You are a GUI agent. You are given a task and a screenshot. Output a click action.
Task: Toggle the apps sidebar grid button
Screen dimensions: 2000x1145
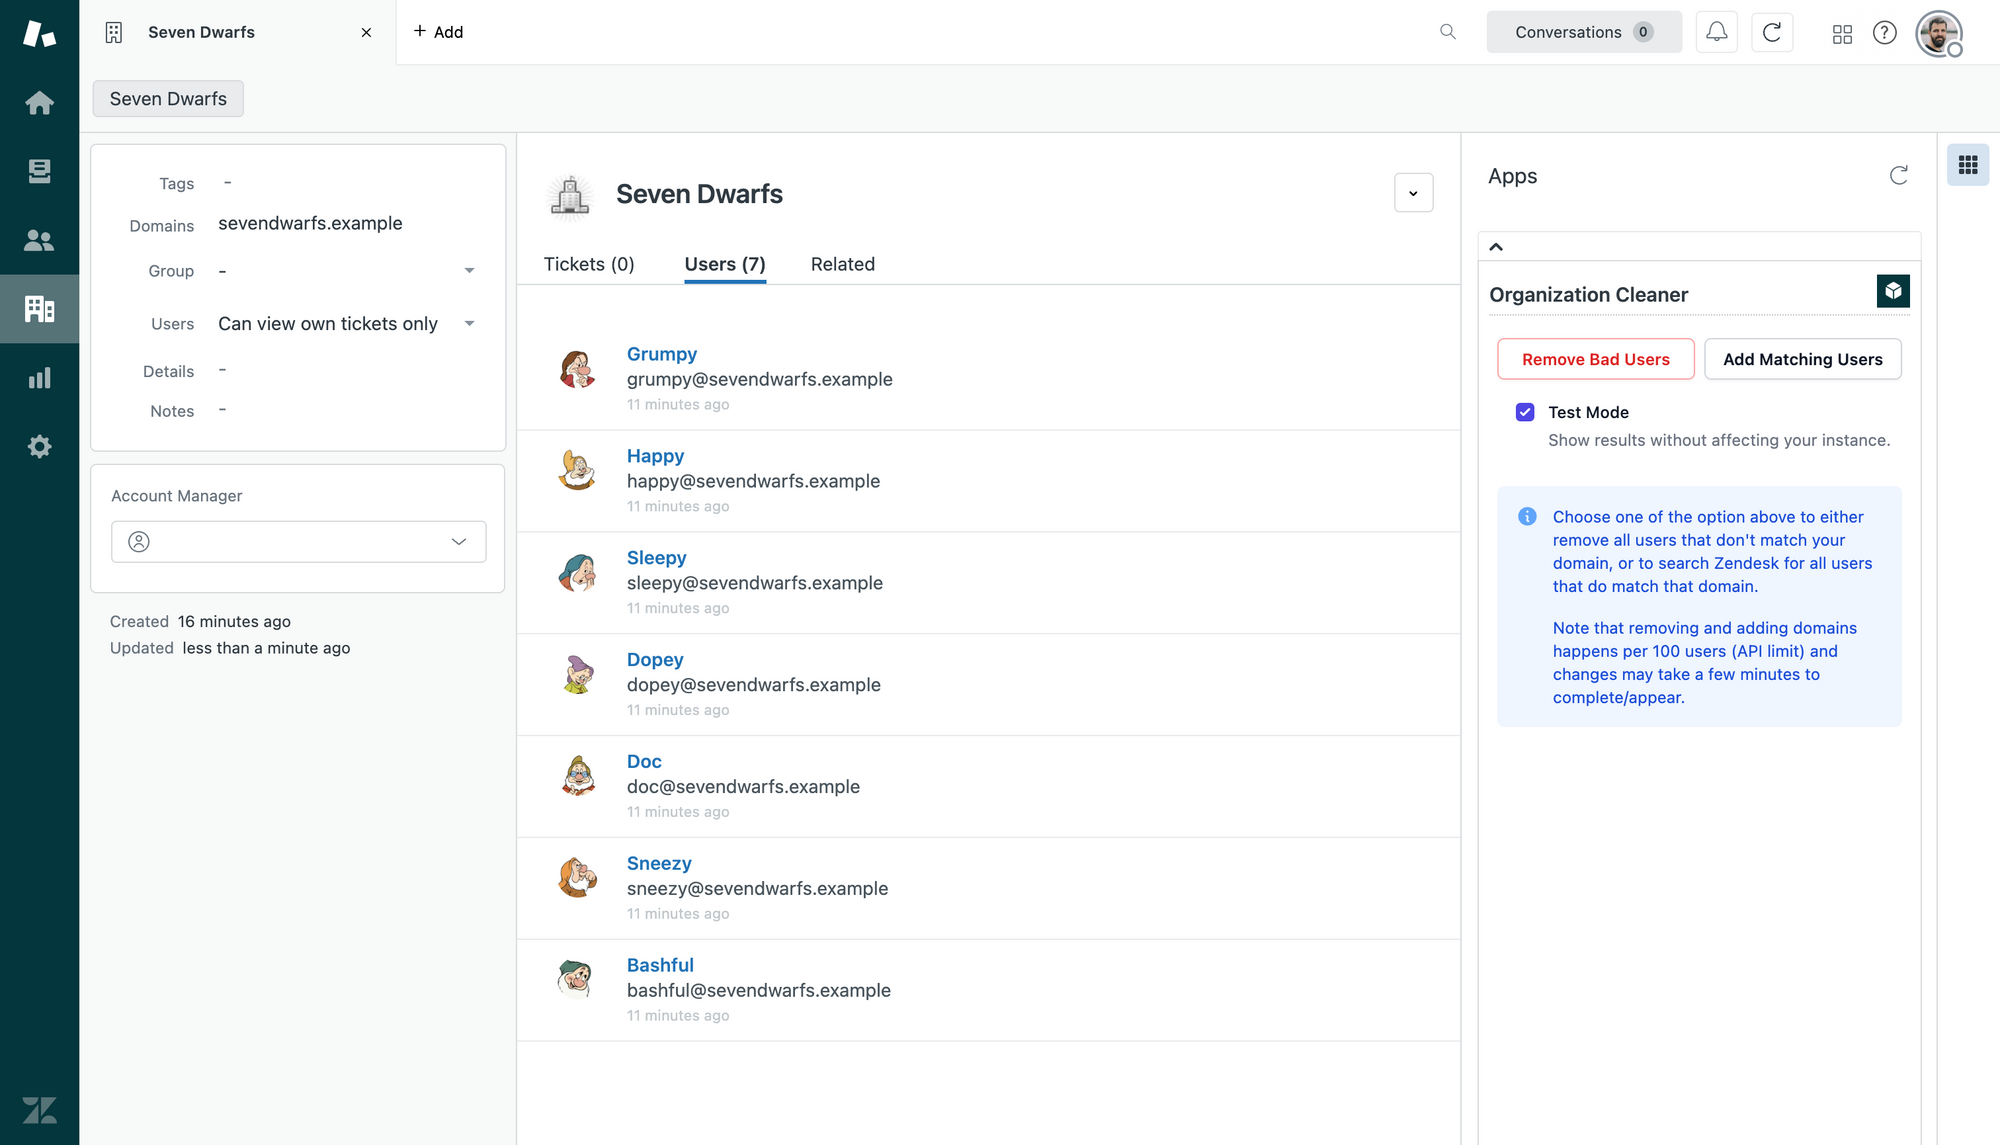tap(1967, 165)
